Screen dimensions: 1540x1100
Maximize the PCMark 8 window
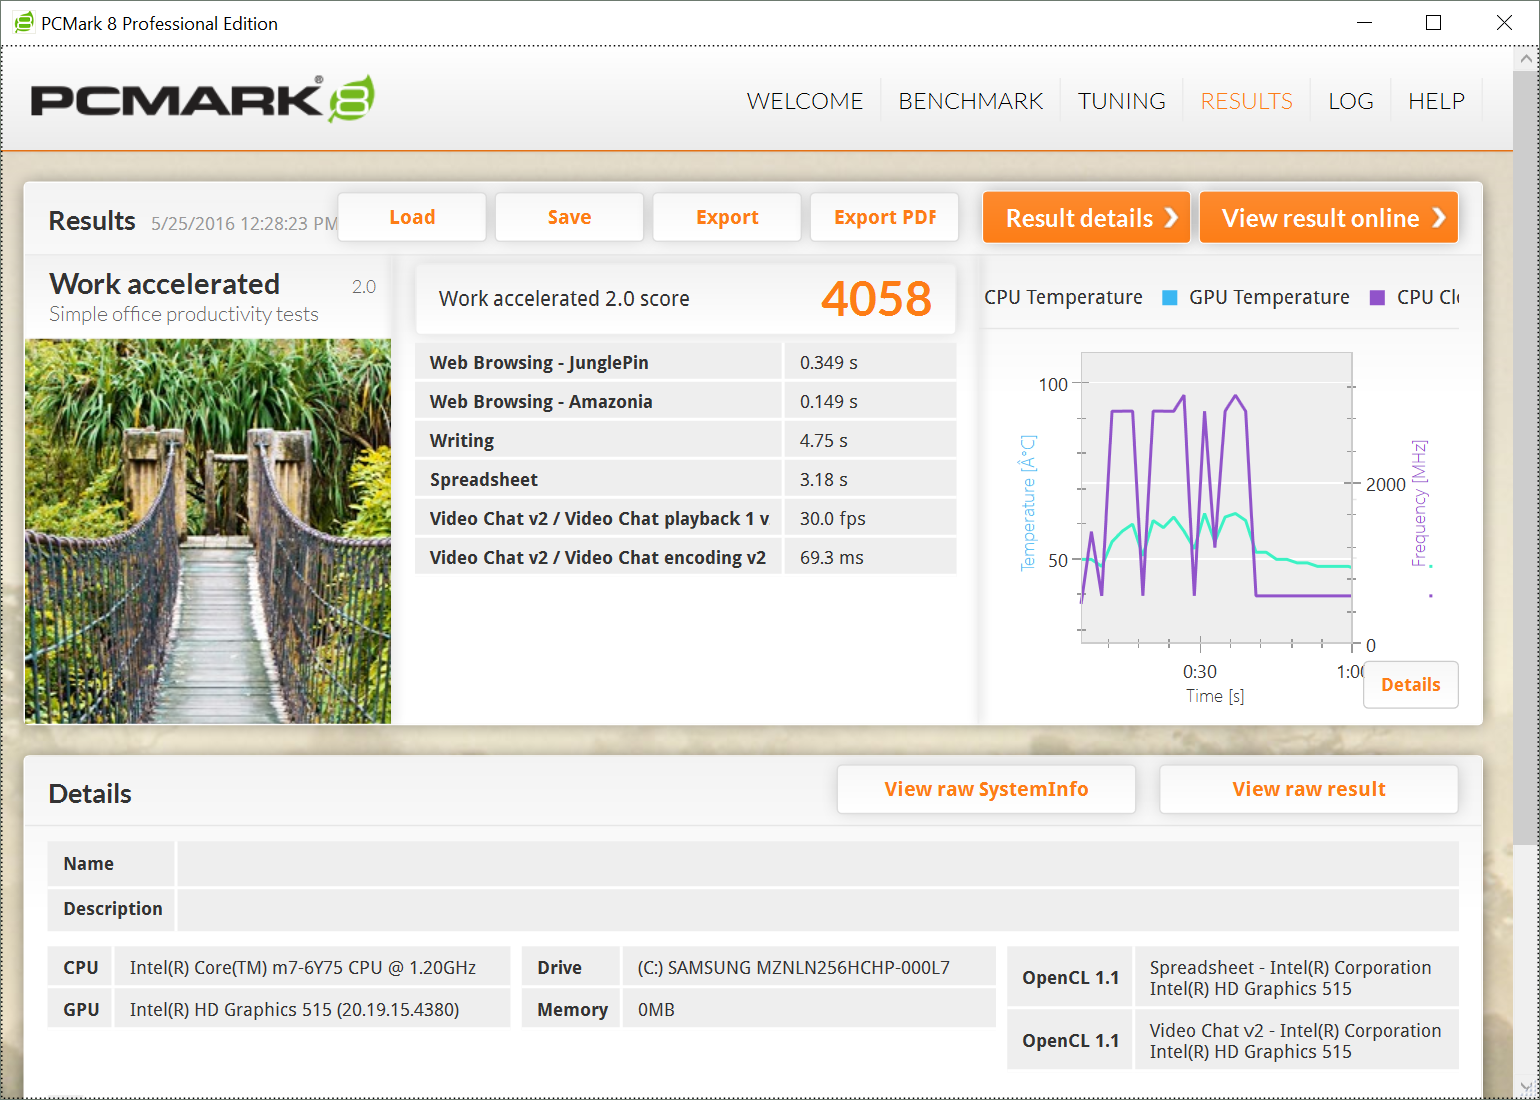point(1433,22)
